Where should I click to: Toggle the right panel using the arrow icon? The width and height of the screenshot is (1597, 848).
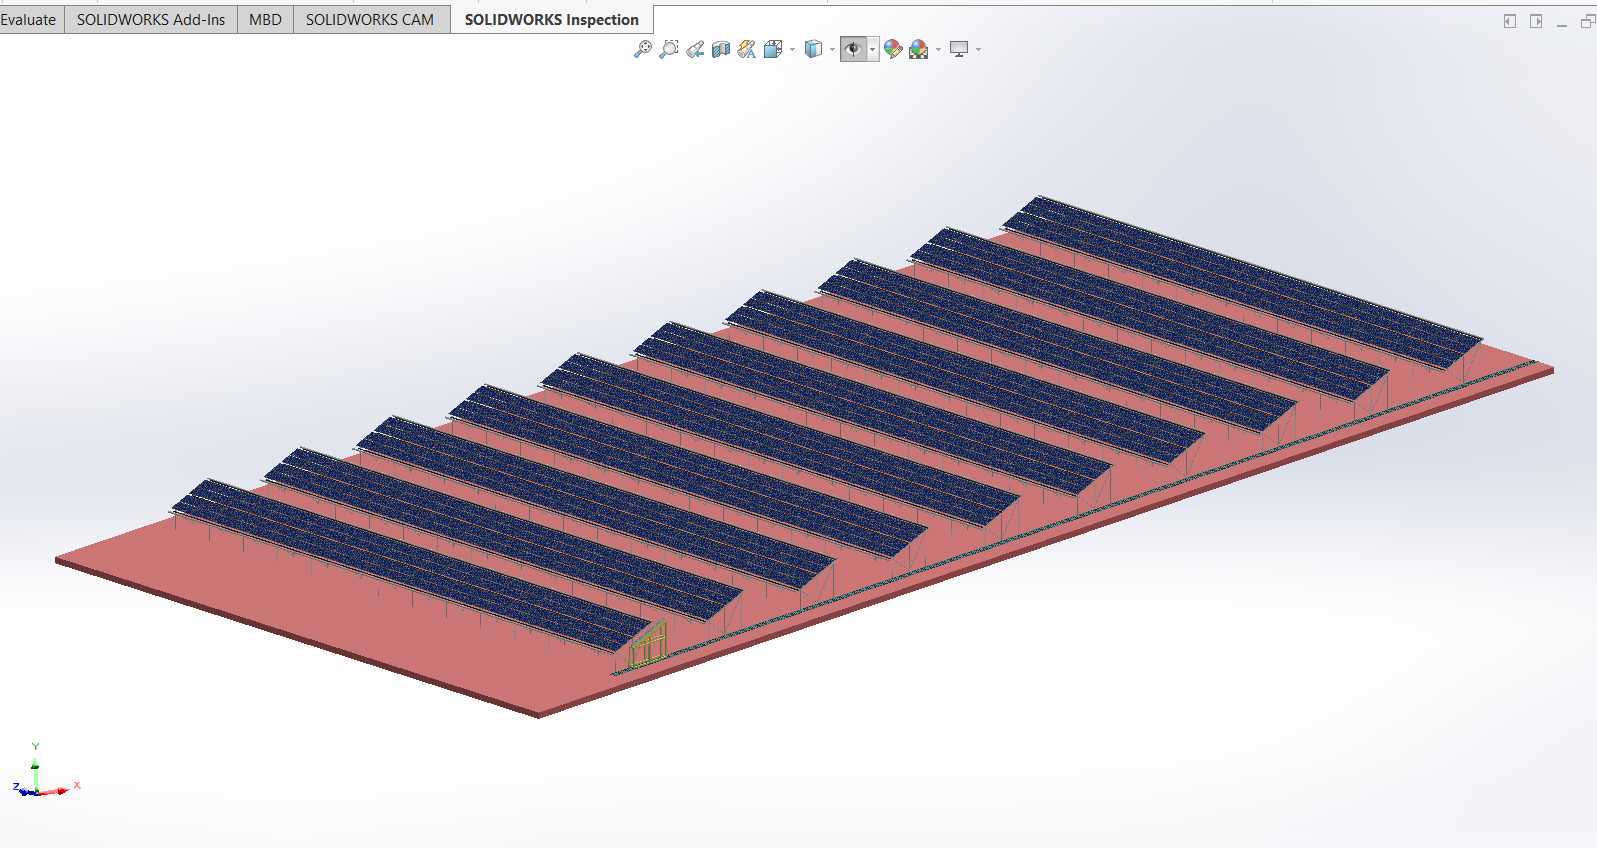click(1536, 21)
